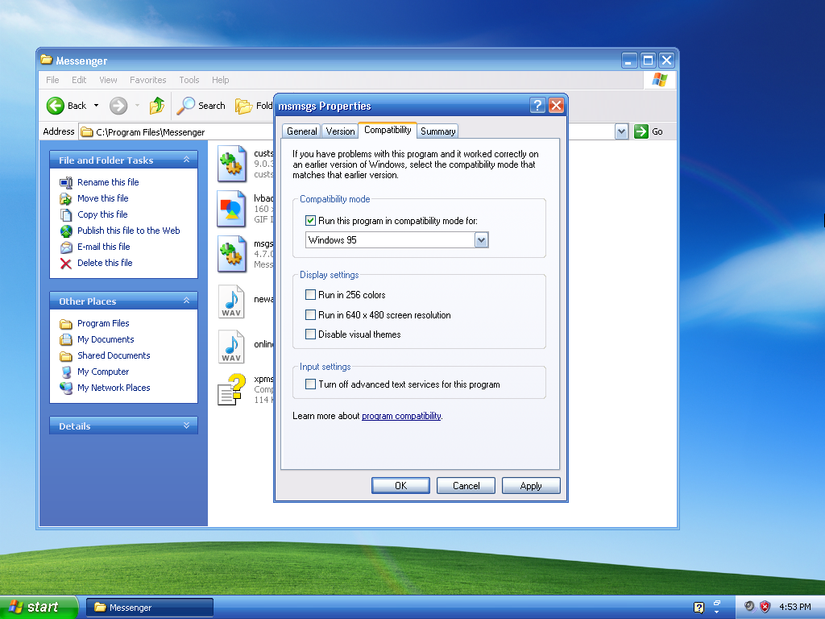This screenshot has height=619, width=825.
Task: Select the online WAV sound file icon
Action: (232, 346)
